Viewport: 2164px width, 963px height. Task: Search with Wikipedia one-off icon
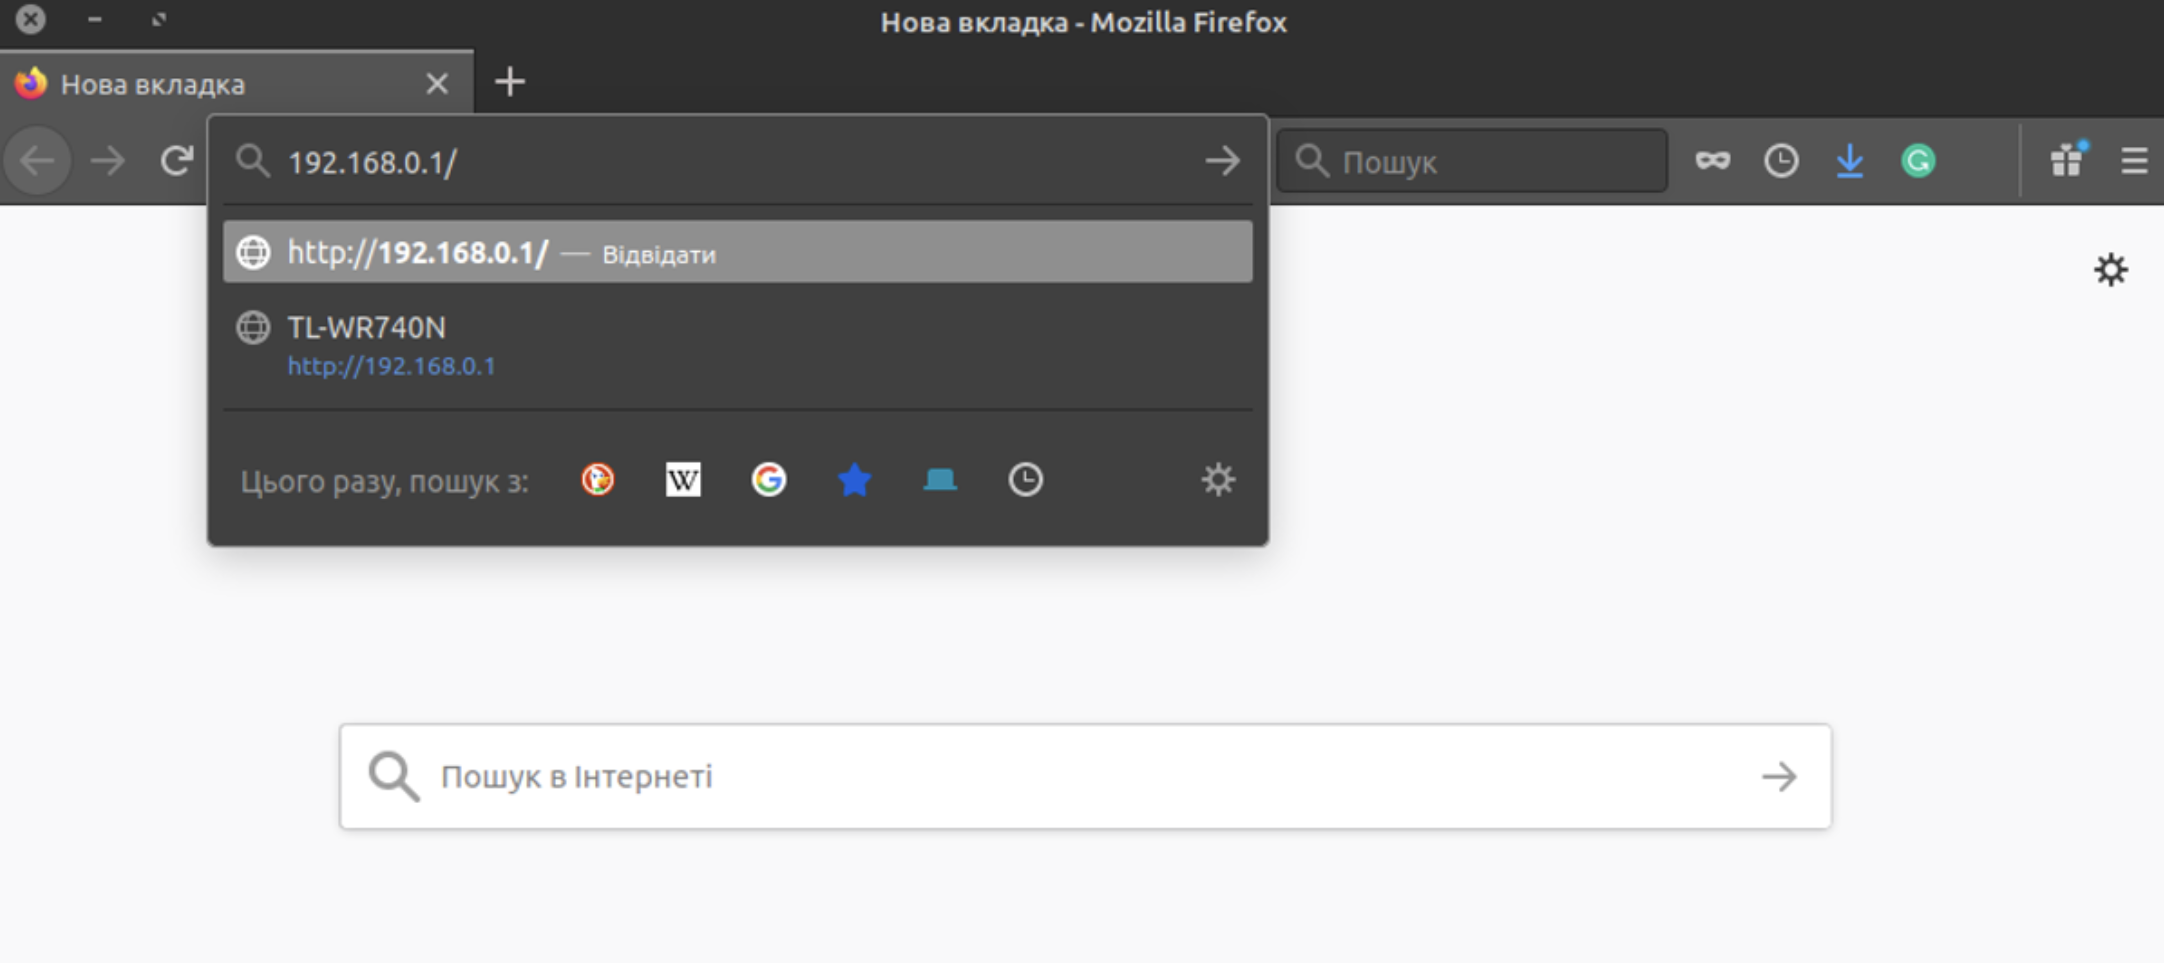point(683,480)
